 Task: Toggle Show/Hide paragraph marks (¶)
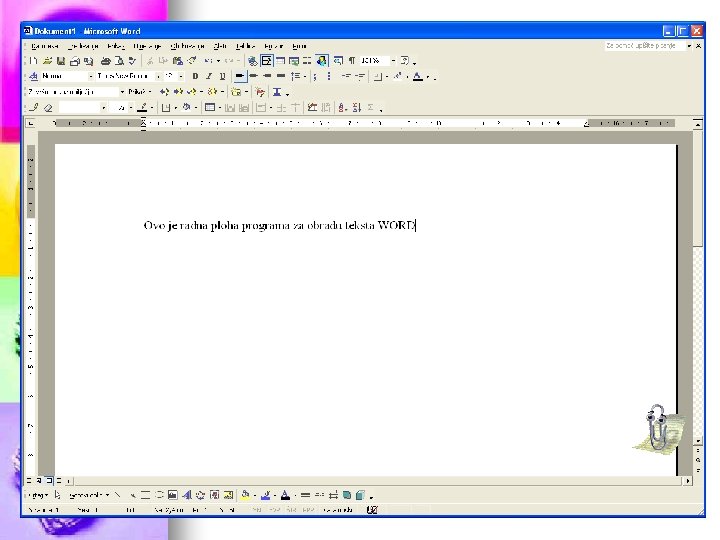(x=352, y=61)
